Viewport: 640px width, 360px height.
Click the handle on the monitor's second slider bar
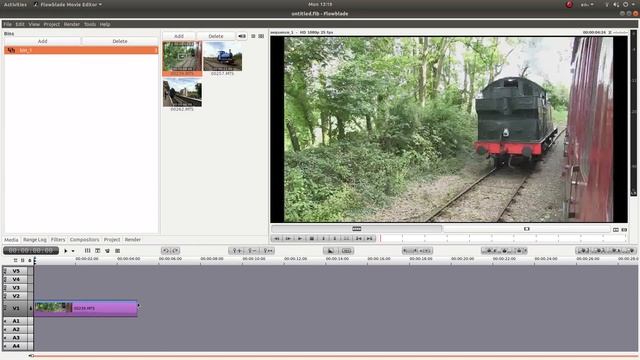(527, 229)
